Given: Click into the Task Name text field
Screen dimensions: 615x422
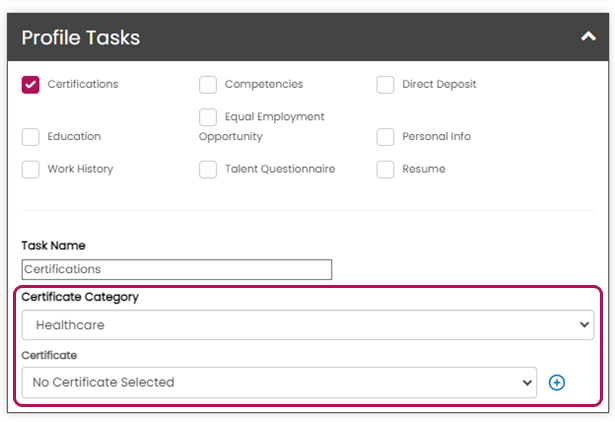Looking at the screenshot, I should [x=176, y=269].
